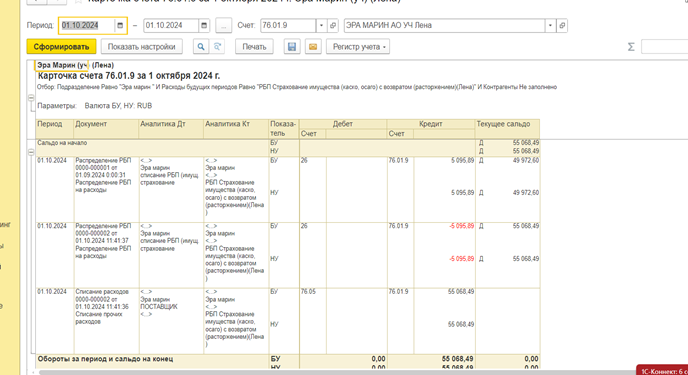Open document Распределение РБП 0000-000001
Viewport: 688px width, 375px height.
106,175
